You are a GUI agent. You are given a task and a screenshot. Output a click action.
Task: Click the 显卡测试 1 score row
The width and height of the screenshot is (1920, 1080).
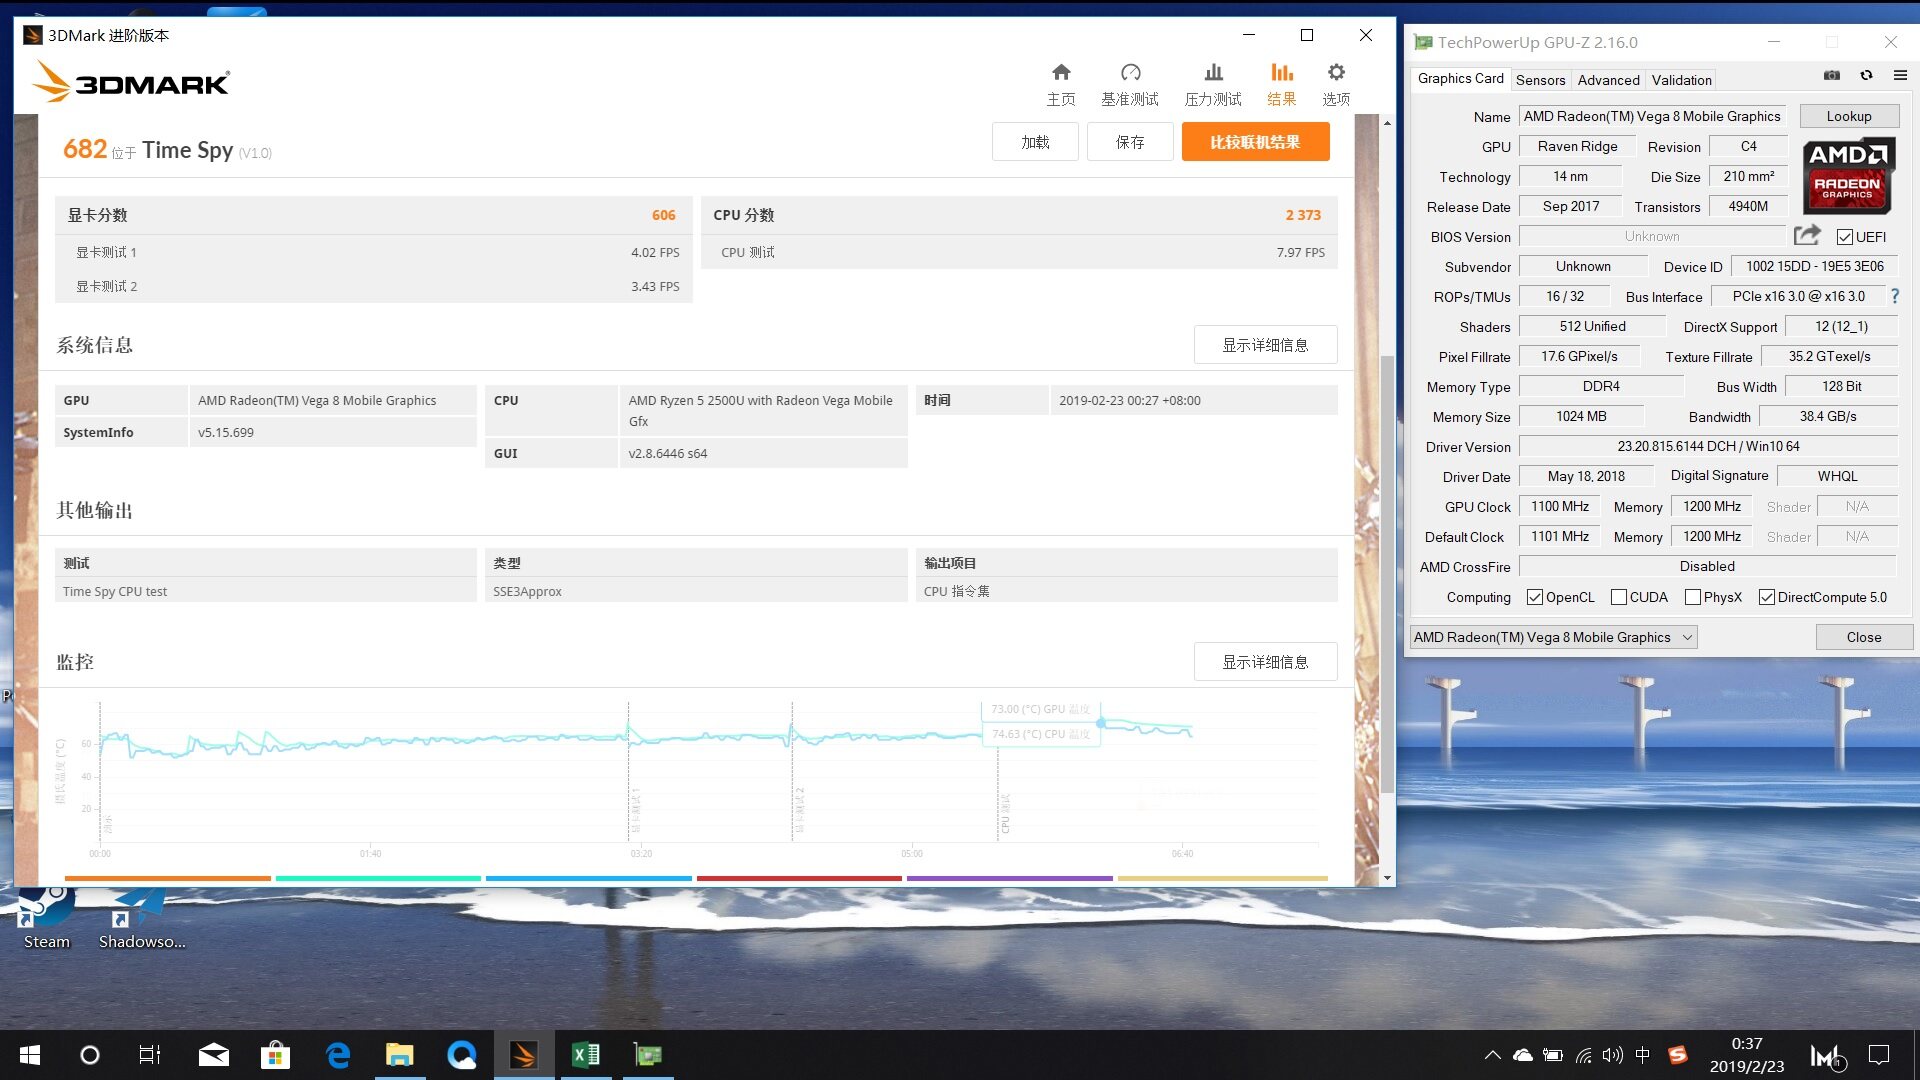tap(373, 252)
